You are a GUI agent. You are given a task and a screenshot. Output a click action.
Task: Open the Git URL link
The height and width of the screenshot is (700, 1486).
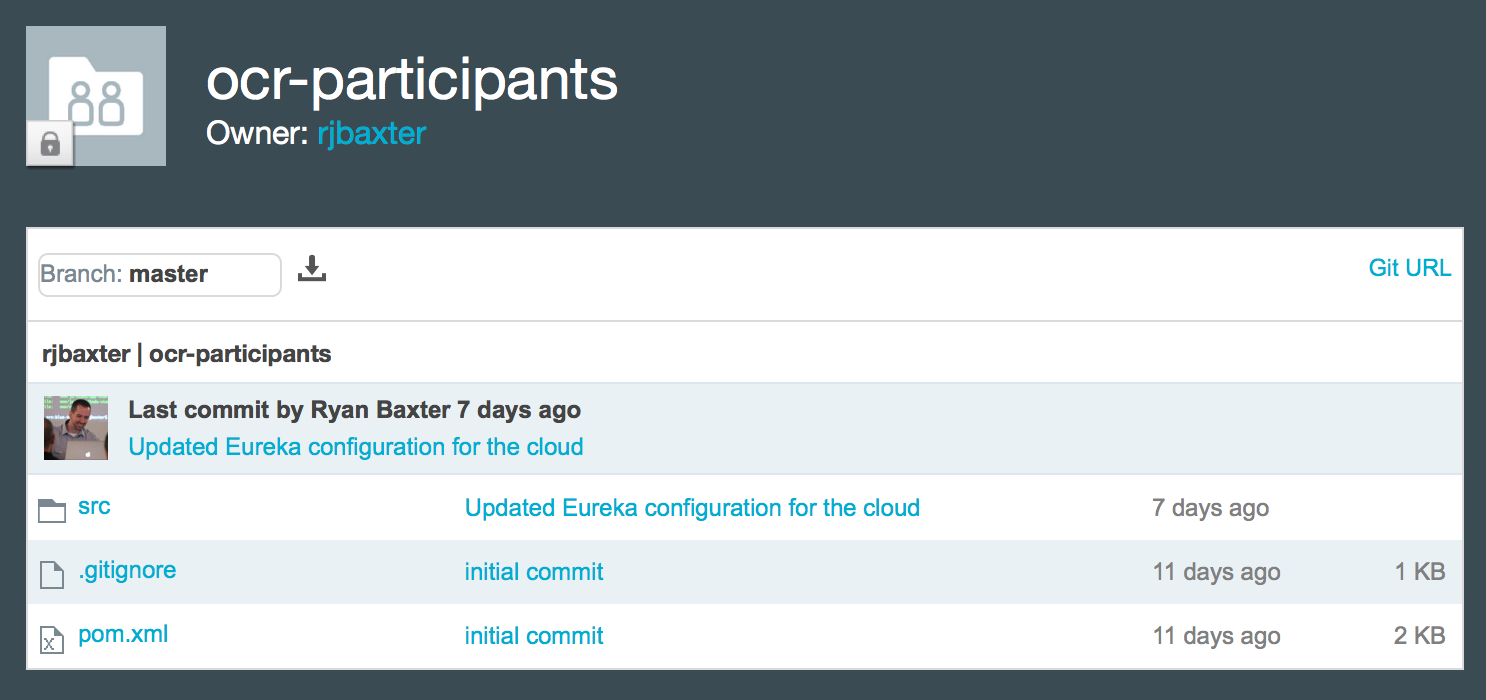[1409, 268]
